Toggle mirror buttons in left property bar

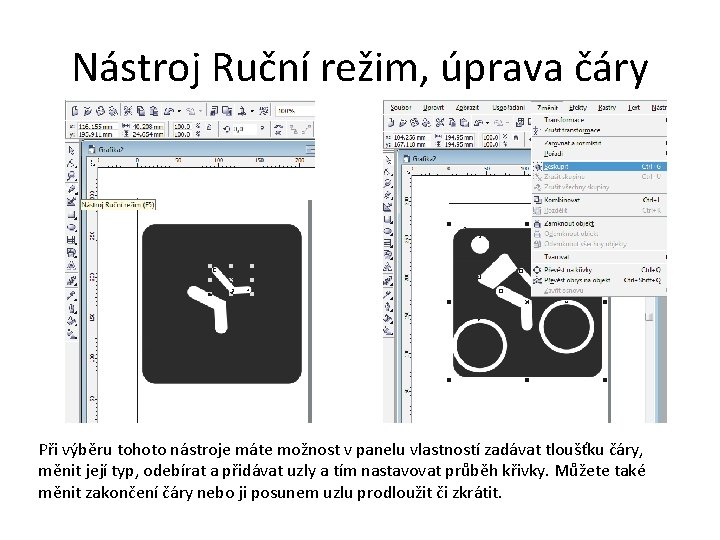pos(278,129)
